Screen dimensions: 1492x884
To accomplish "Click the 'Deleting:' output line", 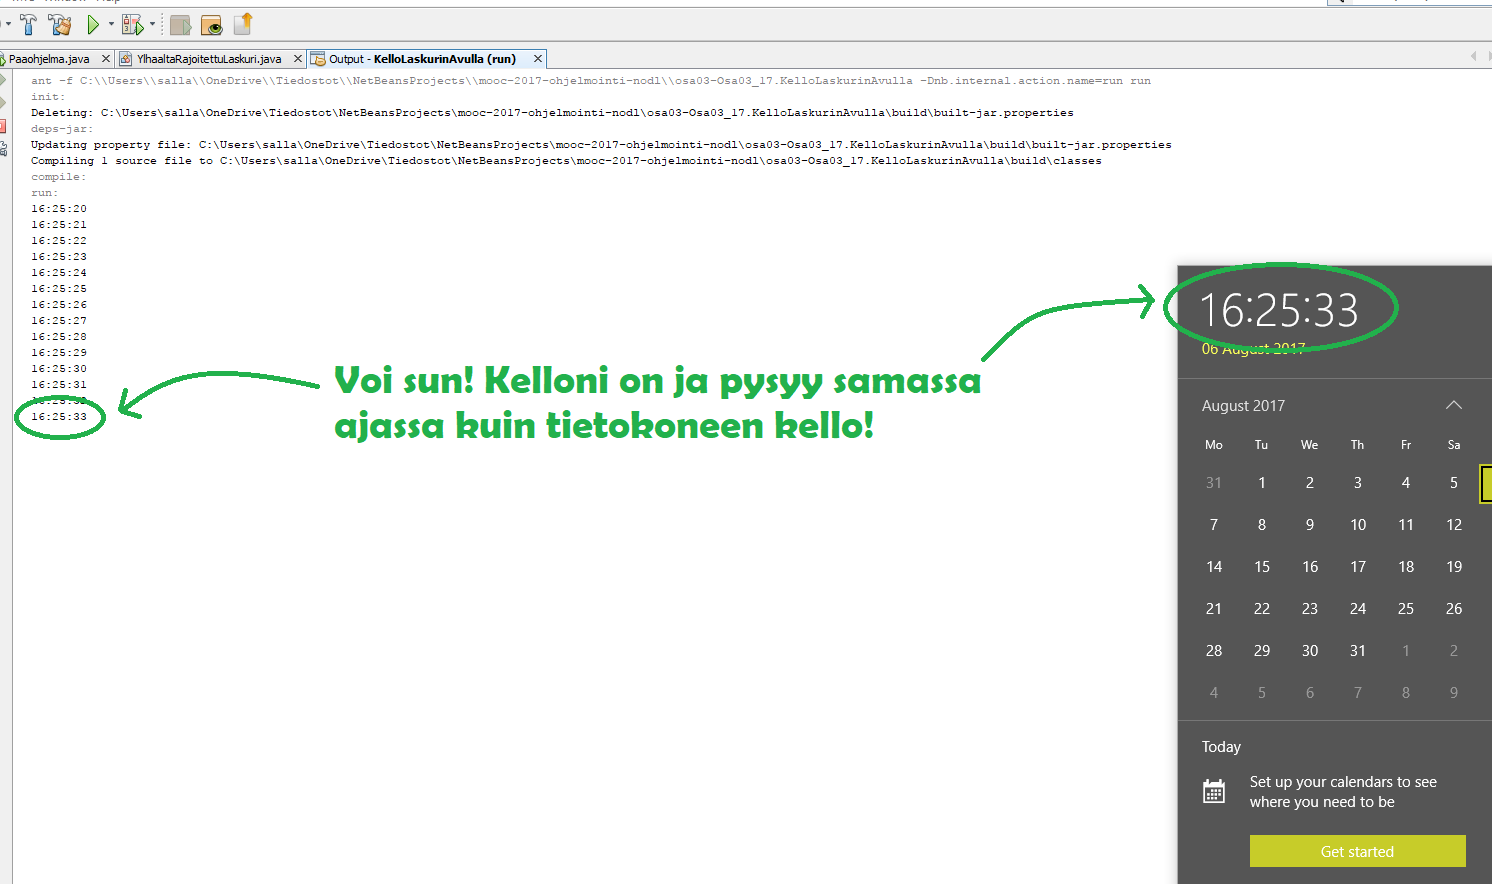I will coord(552,113).
